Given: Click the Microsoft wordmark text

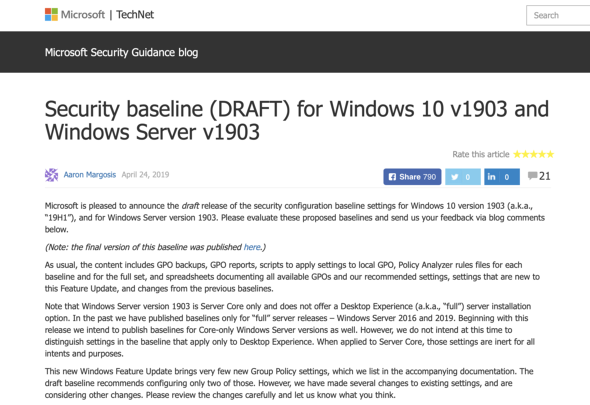Looking at the screenshot, I should pos(83,15).
